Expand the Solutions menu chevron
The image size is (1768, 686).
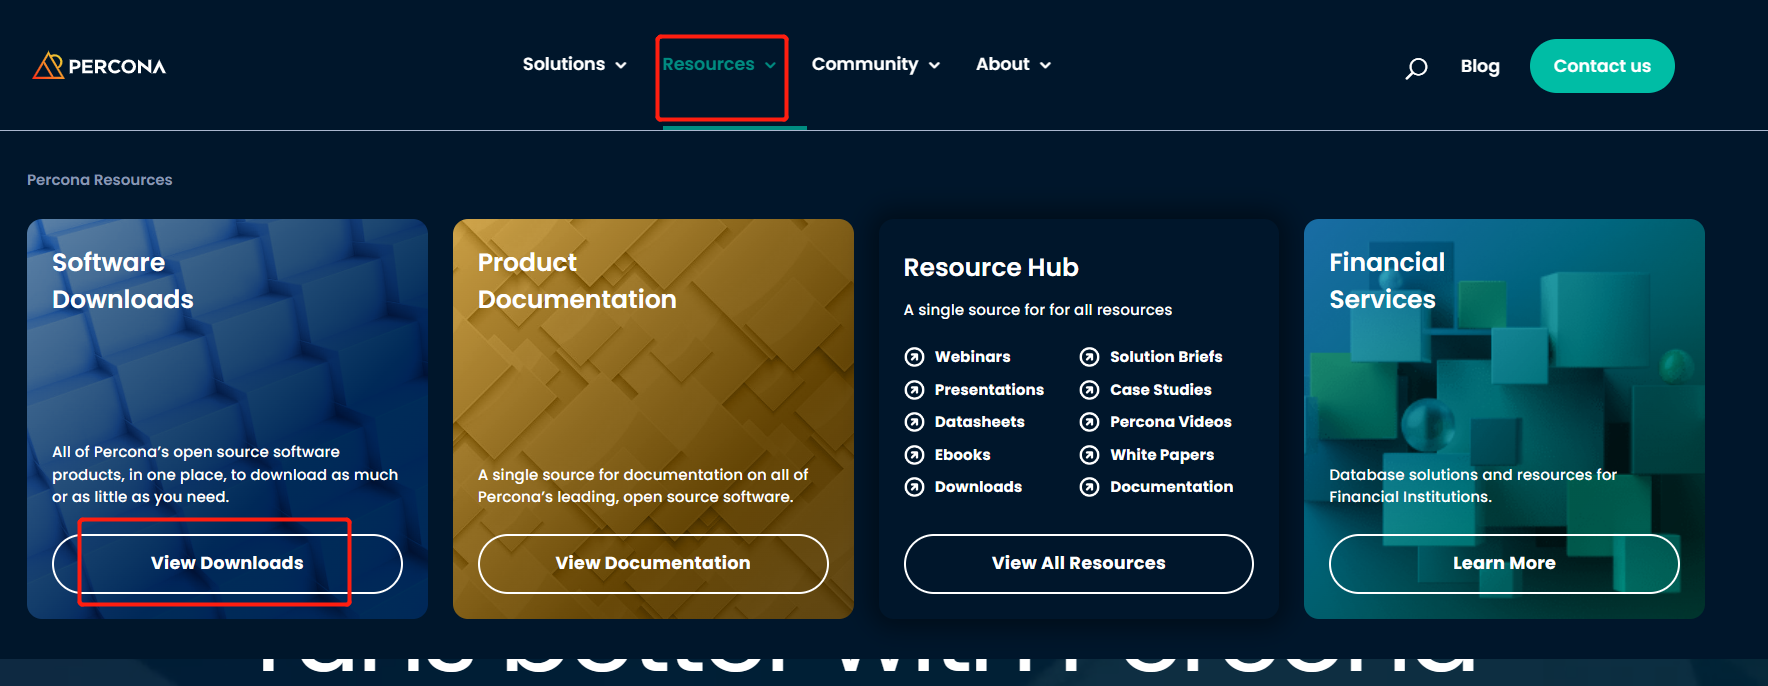click(x=621, y=65)
